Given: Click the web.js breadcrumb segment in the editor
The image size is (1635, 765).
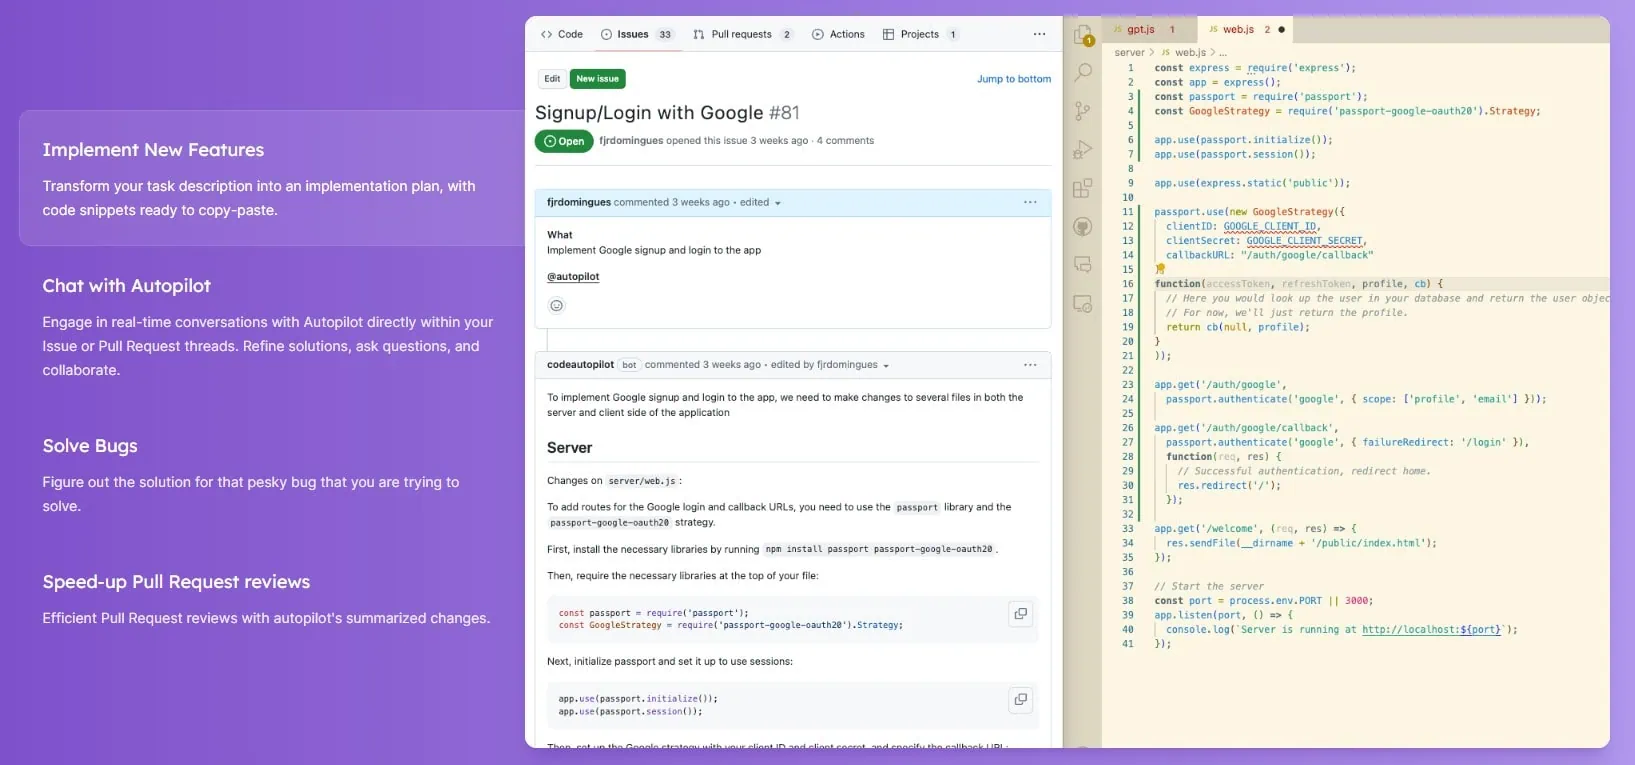Looking at the screenshot, I should coord(1184,53).
